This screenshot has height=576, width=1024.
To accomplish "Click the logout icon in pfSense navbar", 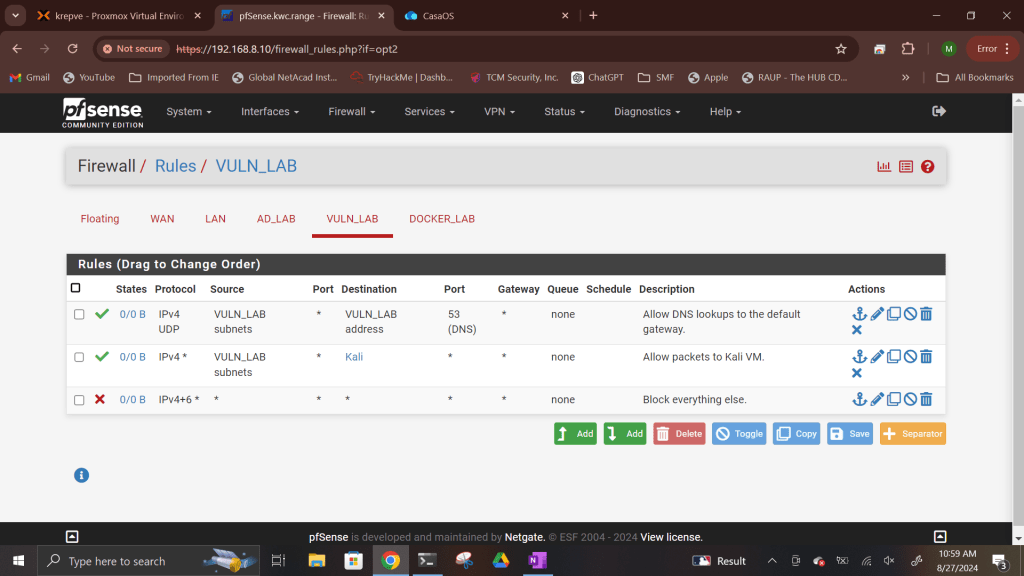I will (938, 111).
